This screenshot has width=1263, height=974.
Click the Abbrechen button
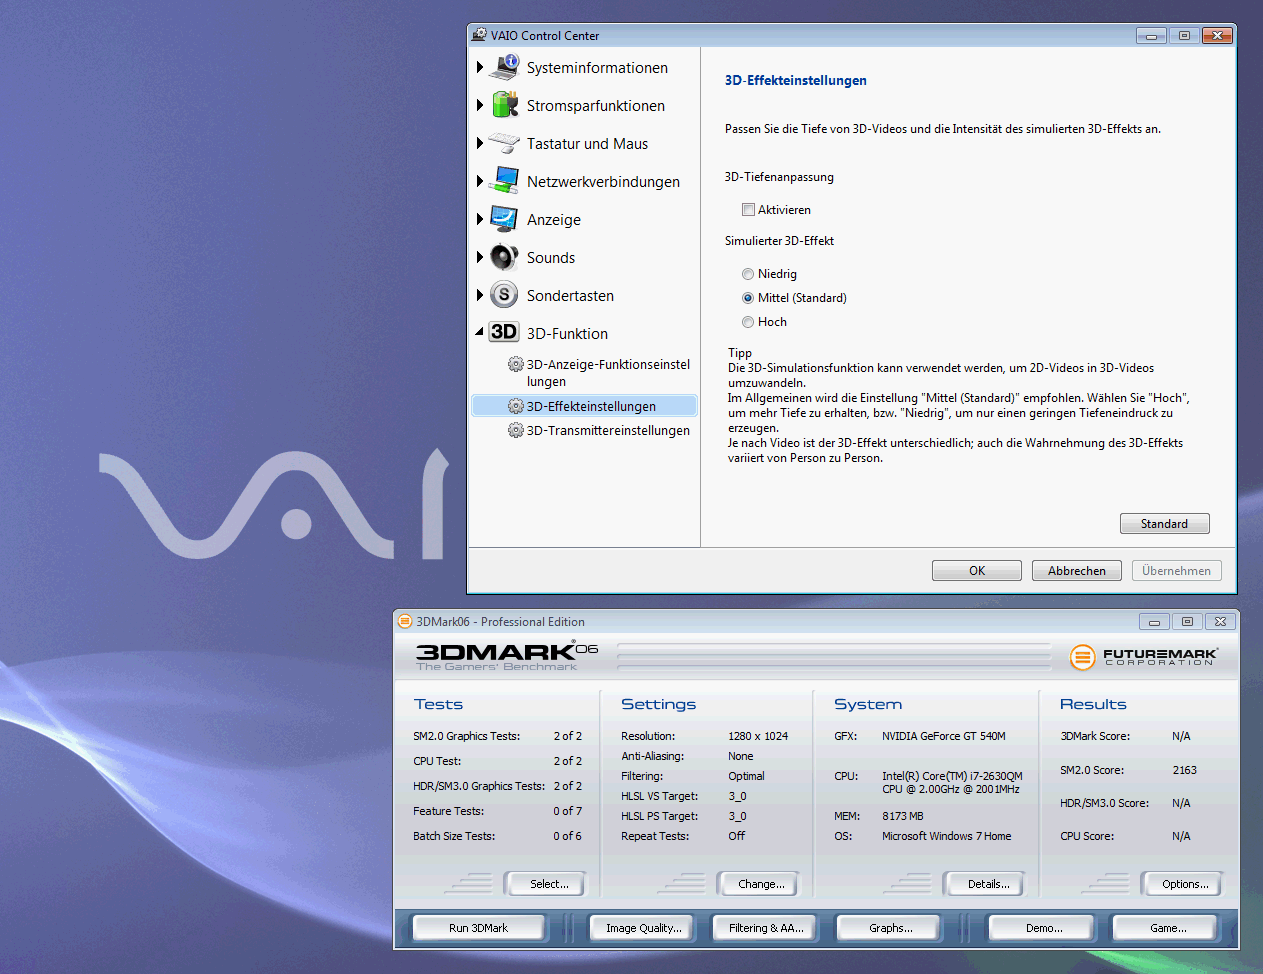pyautogui.click(x=1077, y=571)
